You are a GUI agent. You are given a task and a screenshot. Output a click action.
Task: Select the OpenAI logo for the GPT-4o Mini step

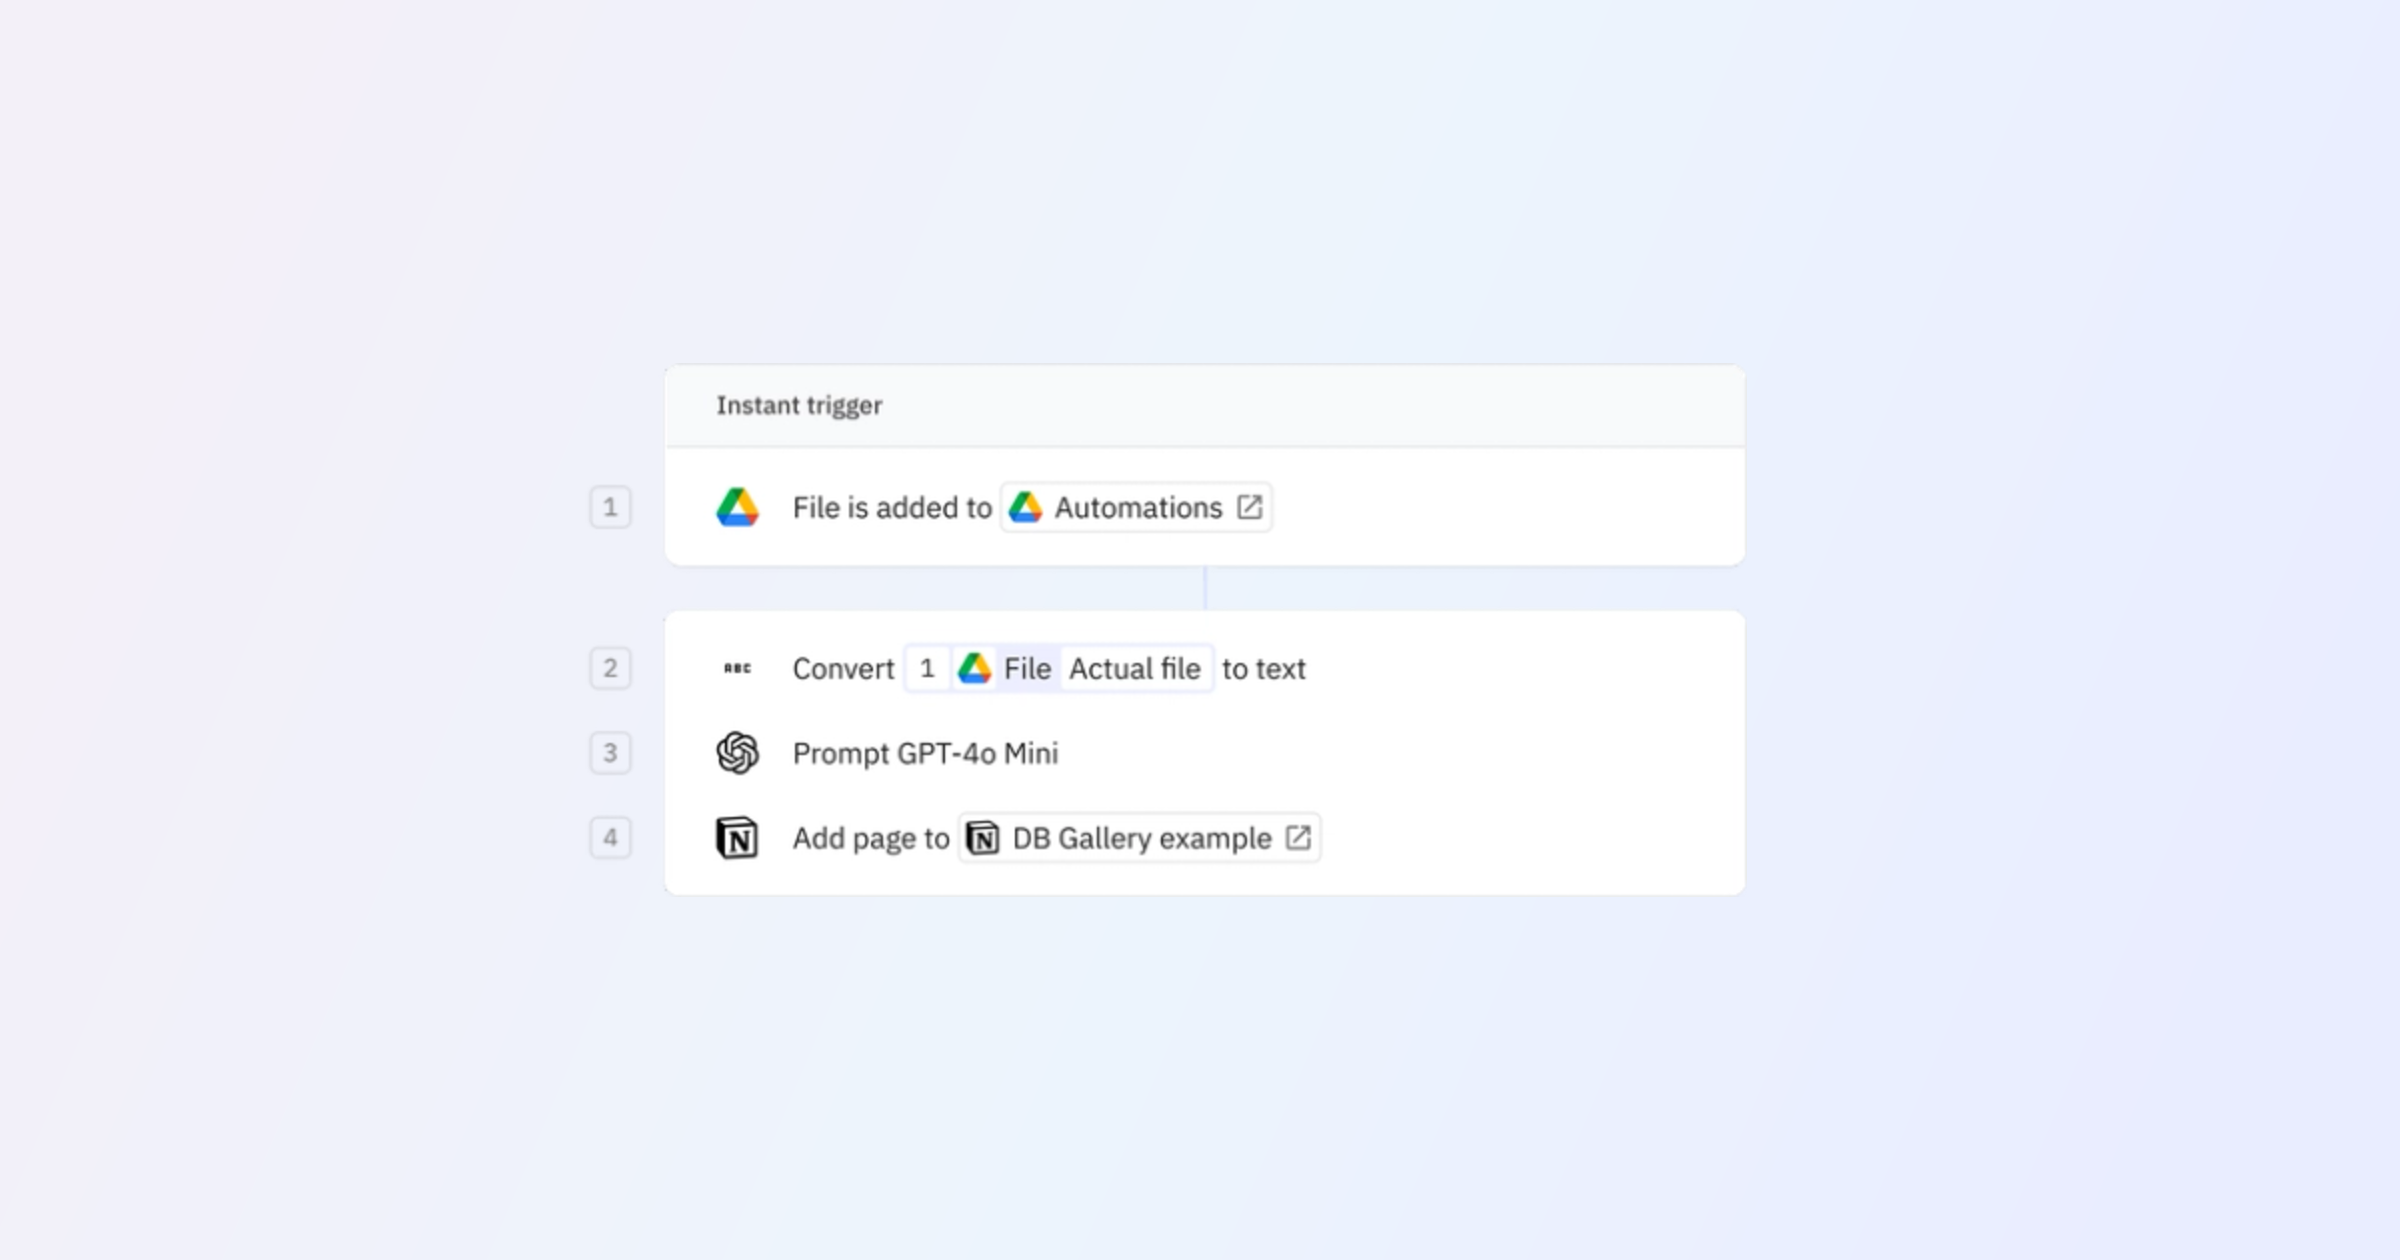click(x=737, y=753)
